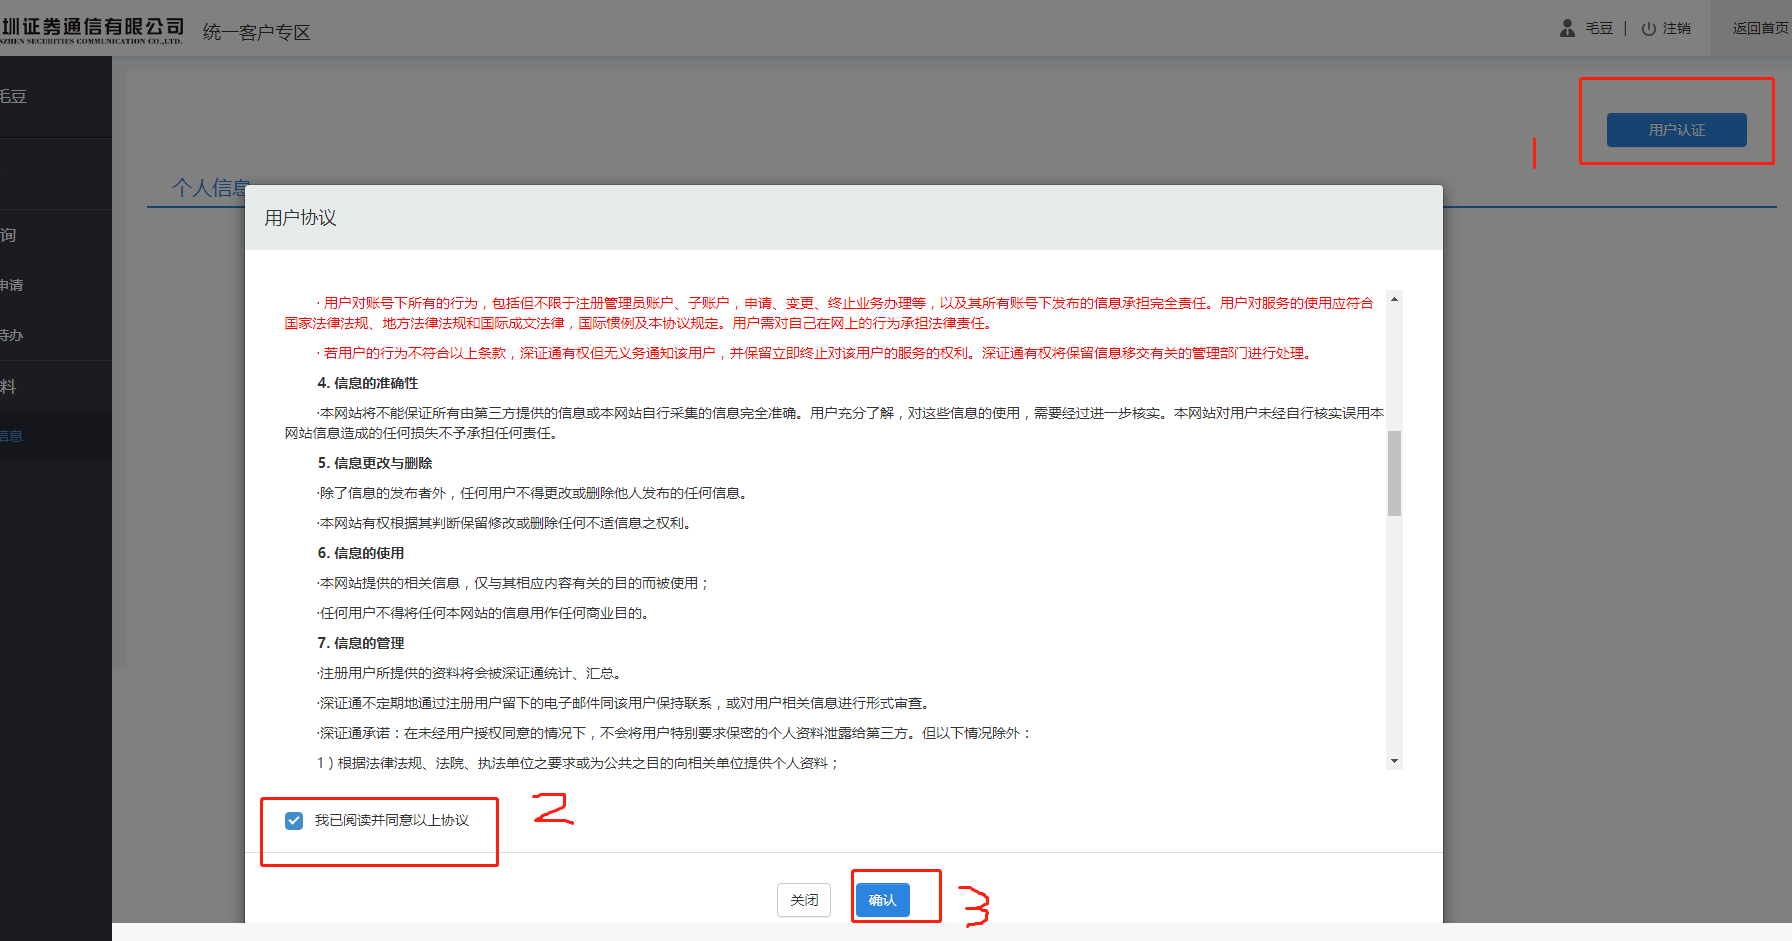Click sidebar user name 毛豆
Image resolution: width=1792 pixels, height=941 pixels.
click(x=13, y=96)
